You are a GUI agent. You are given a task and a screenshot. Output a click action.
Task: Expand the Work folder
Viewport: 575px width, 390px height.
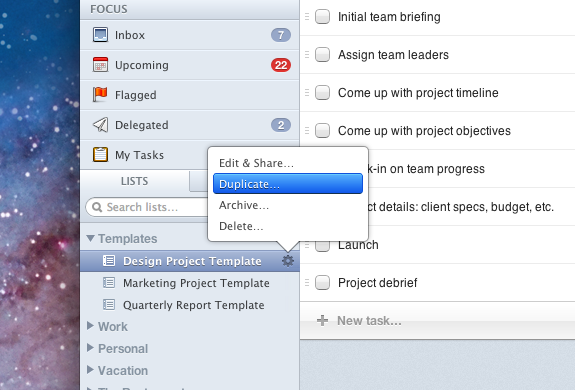point(90,326)
